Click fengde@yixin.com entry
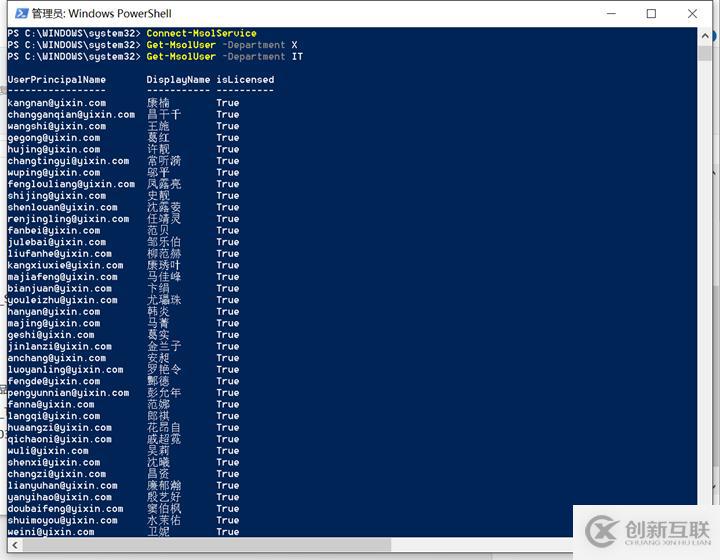Screen dimensions: 720x560 54,381
